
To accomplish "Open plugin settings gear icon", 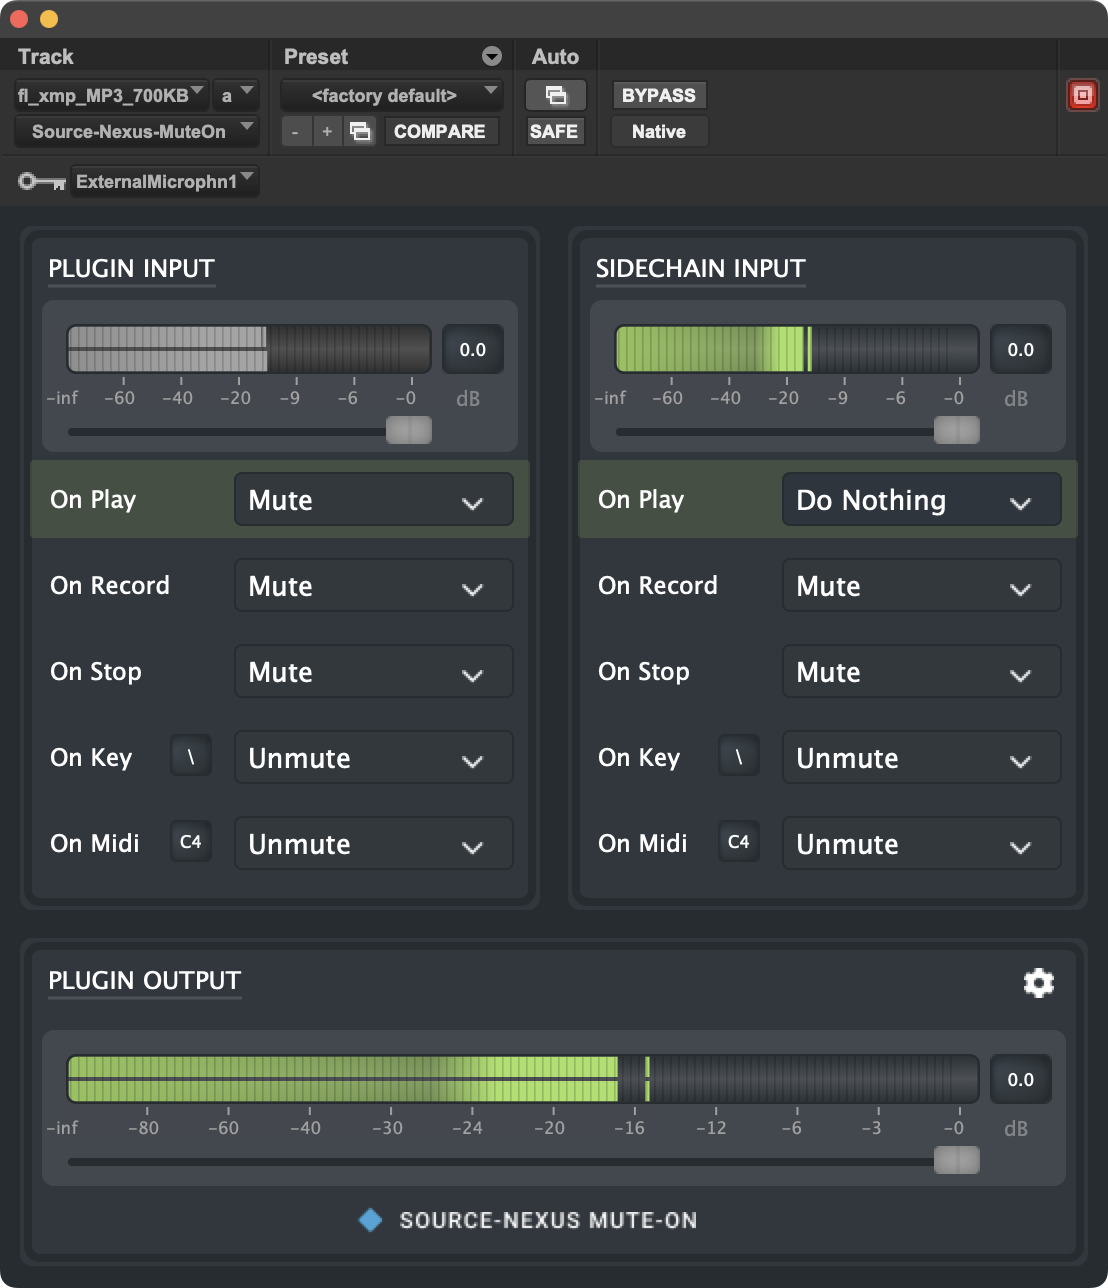I will (1039, 983).
